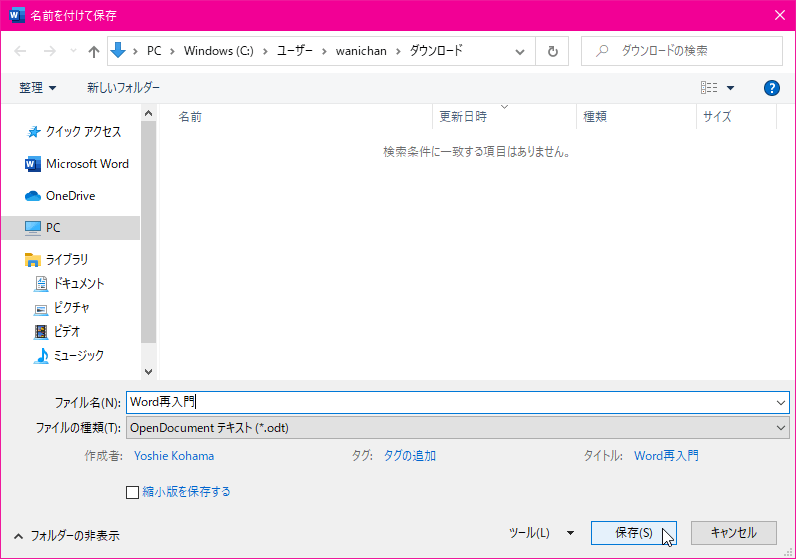Screen dimensions: 796x559
Task: Select クイック アクセス in navigation pane
Action: (83, 132)
